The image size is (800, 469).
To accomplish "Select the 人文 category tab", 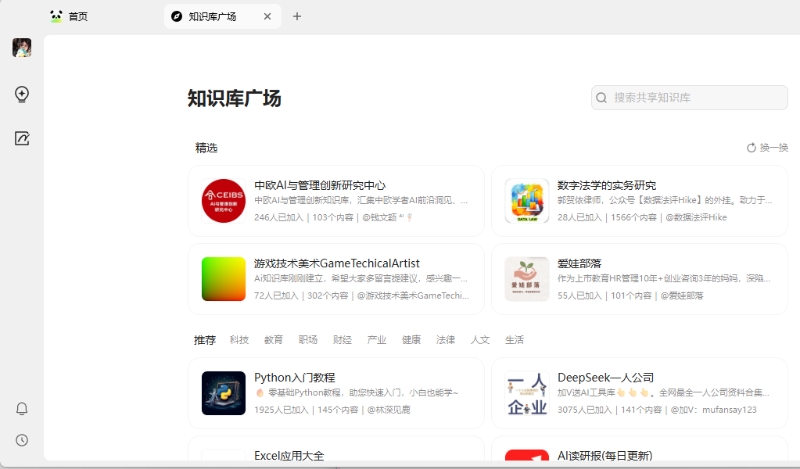I will (x=480, y=340).
